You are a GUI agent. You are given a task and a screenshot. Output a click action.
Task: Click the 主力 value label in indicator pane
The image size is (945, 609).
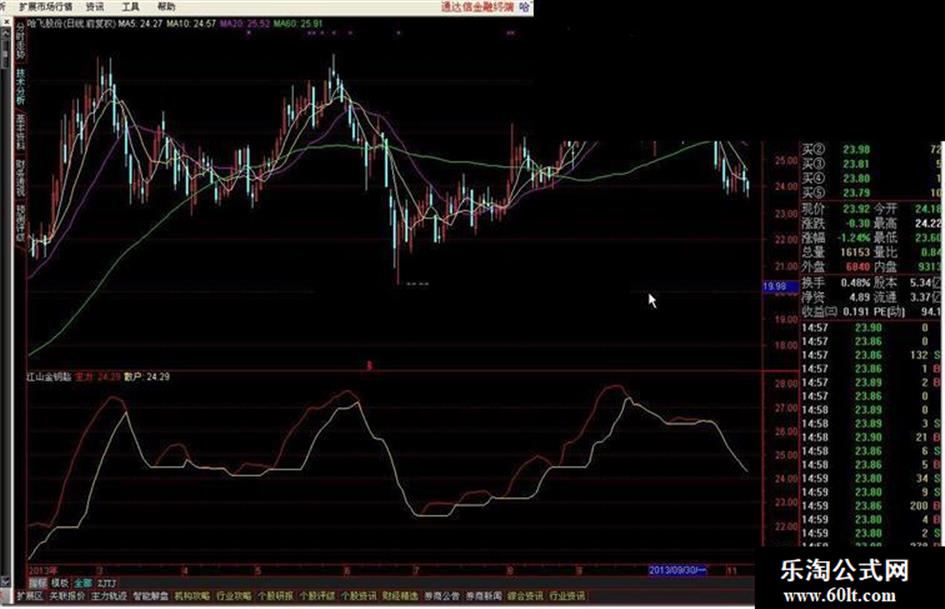[98, 377]
